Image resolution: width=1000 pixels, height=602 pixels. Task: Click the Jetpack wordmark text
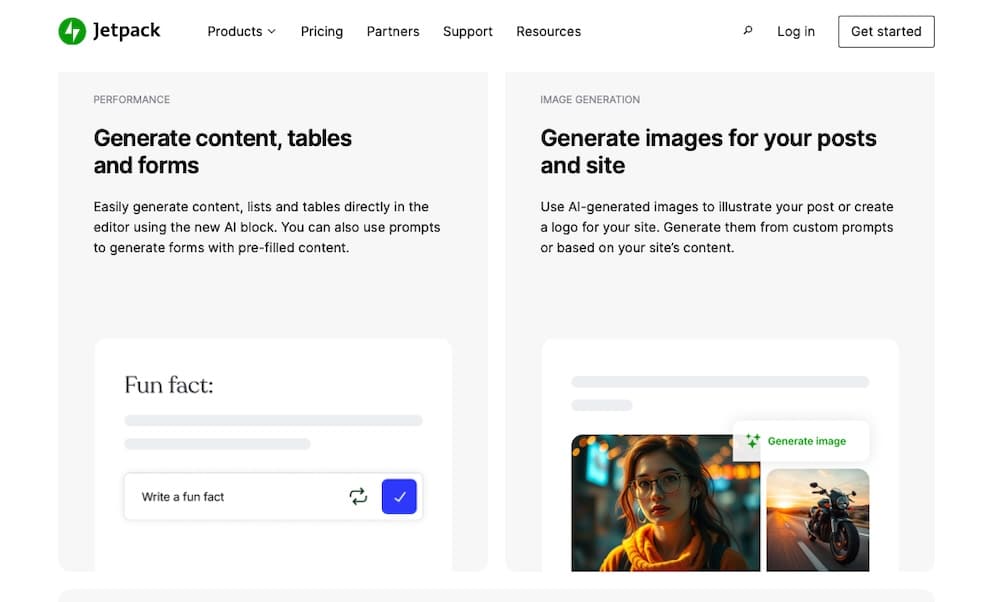click(x=126, y=31)
